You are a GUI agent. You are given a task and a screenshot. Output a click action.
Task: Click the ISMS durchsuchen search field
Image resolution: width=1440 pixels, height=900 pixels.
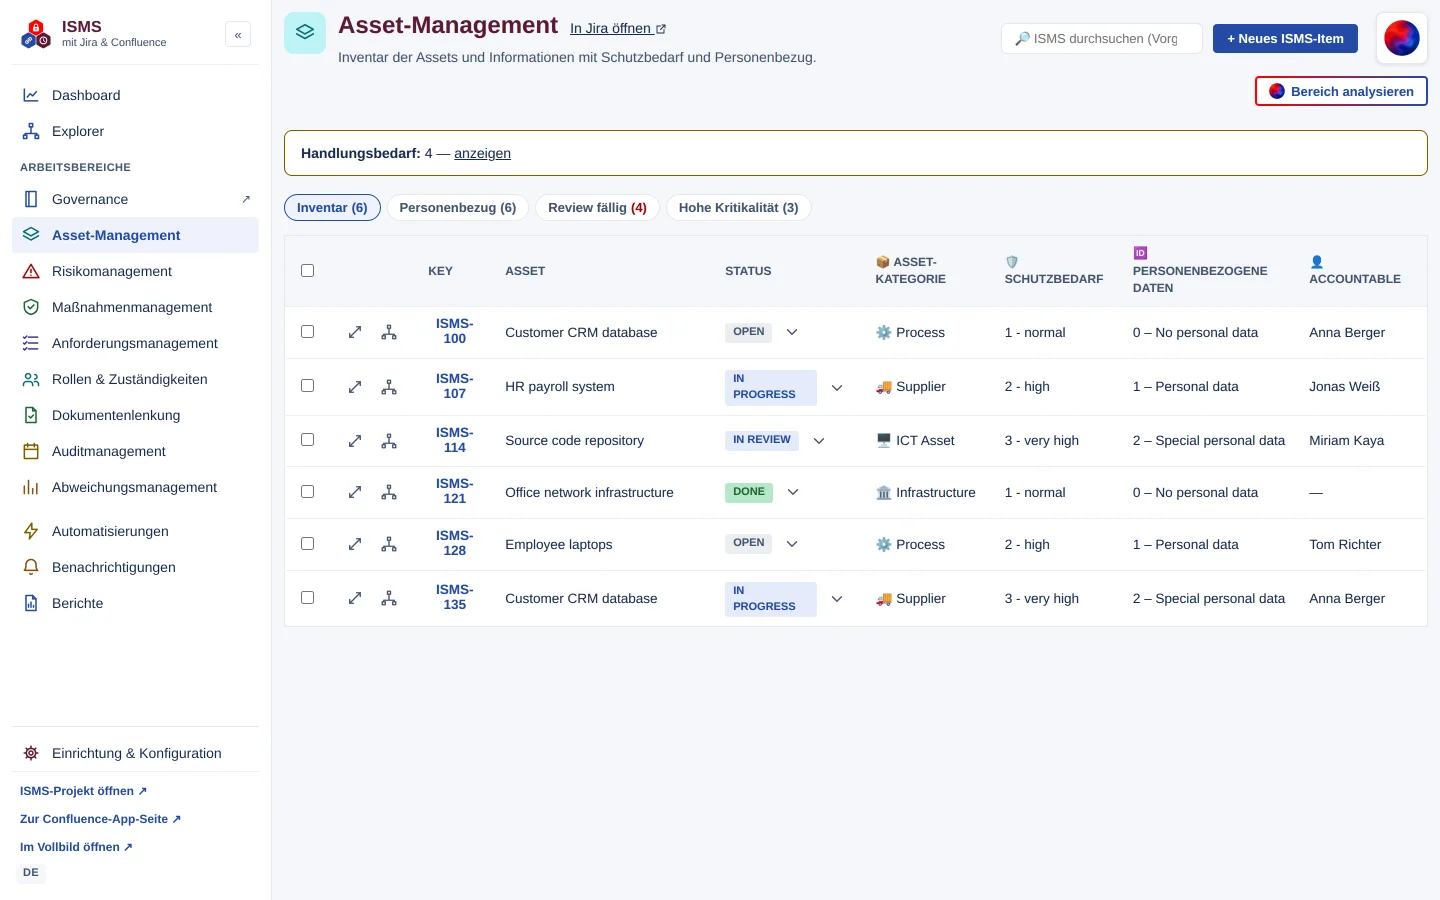1102,39
